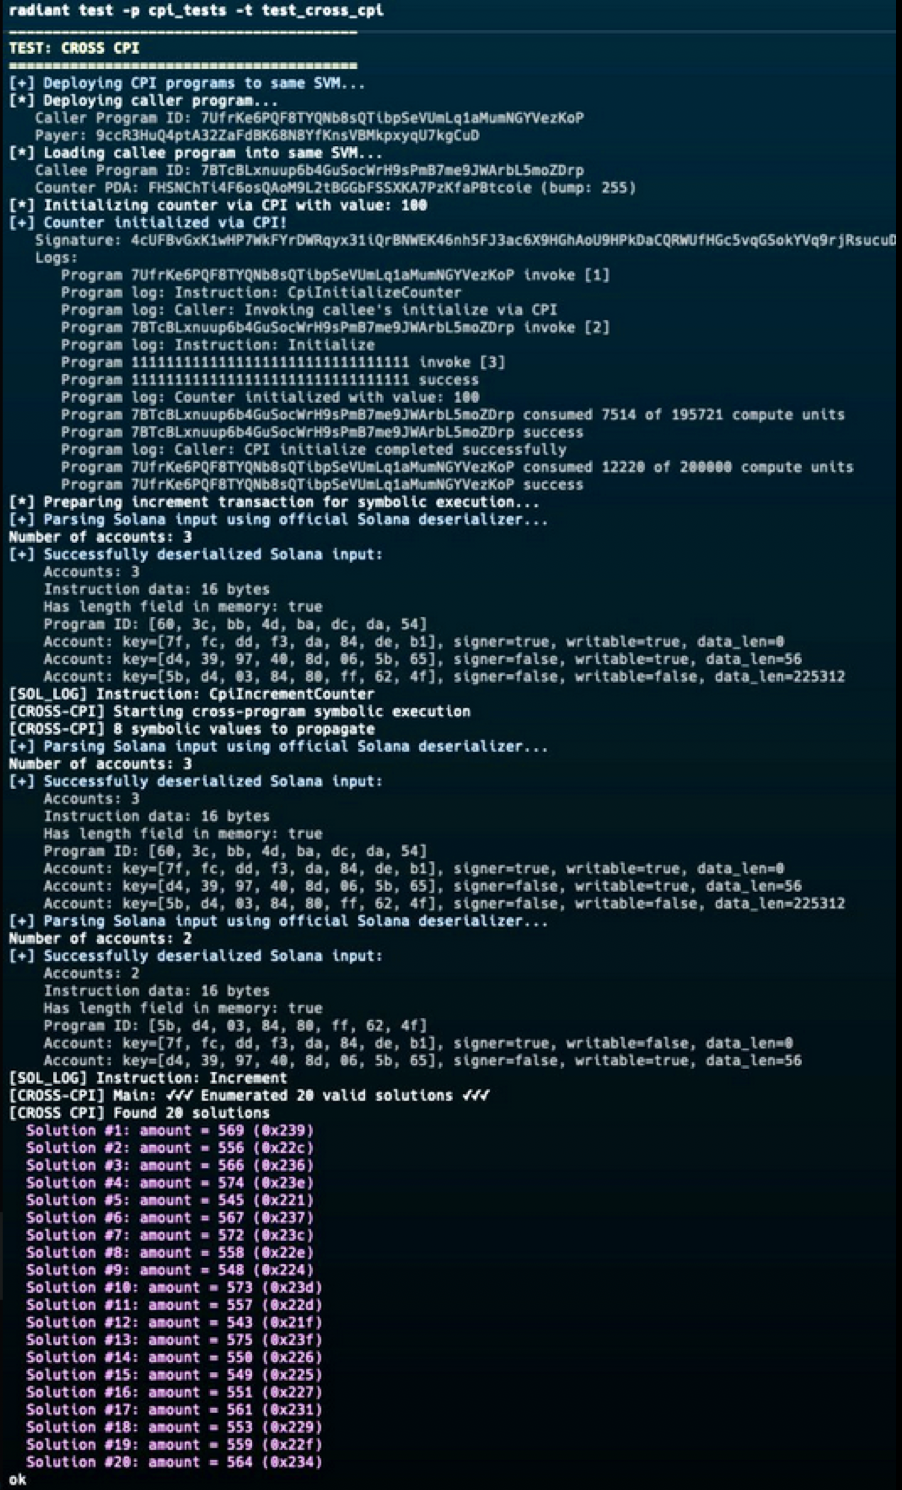
Task: Click the final 'ok' status line
Action: [17, 1480]
